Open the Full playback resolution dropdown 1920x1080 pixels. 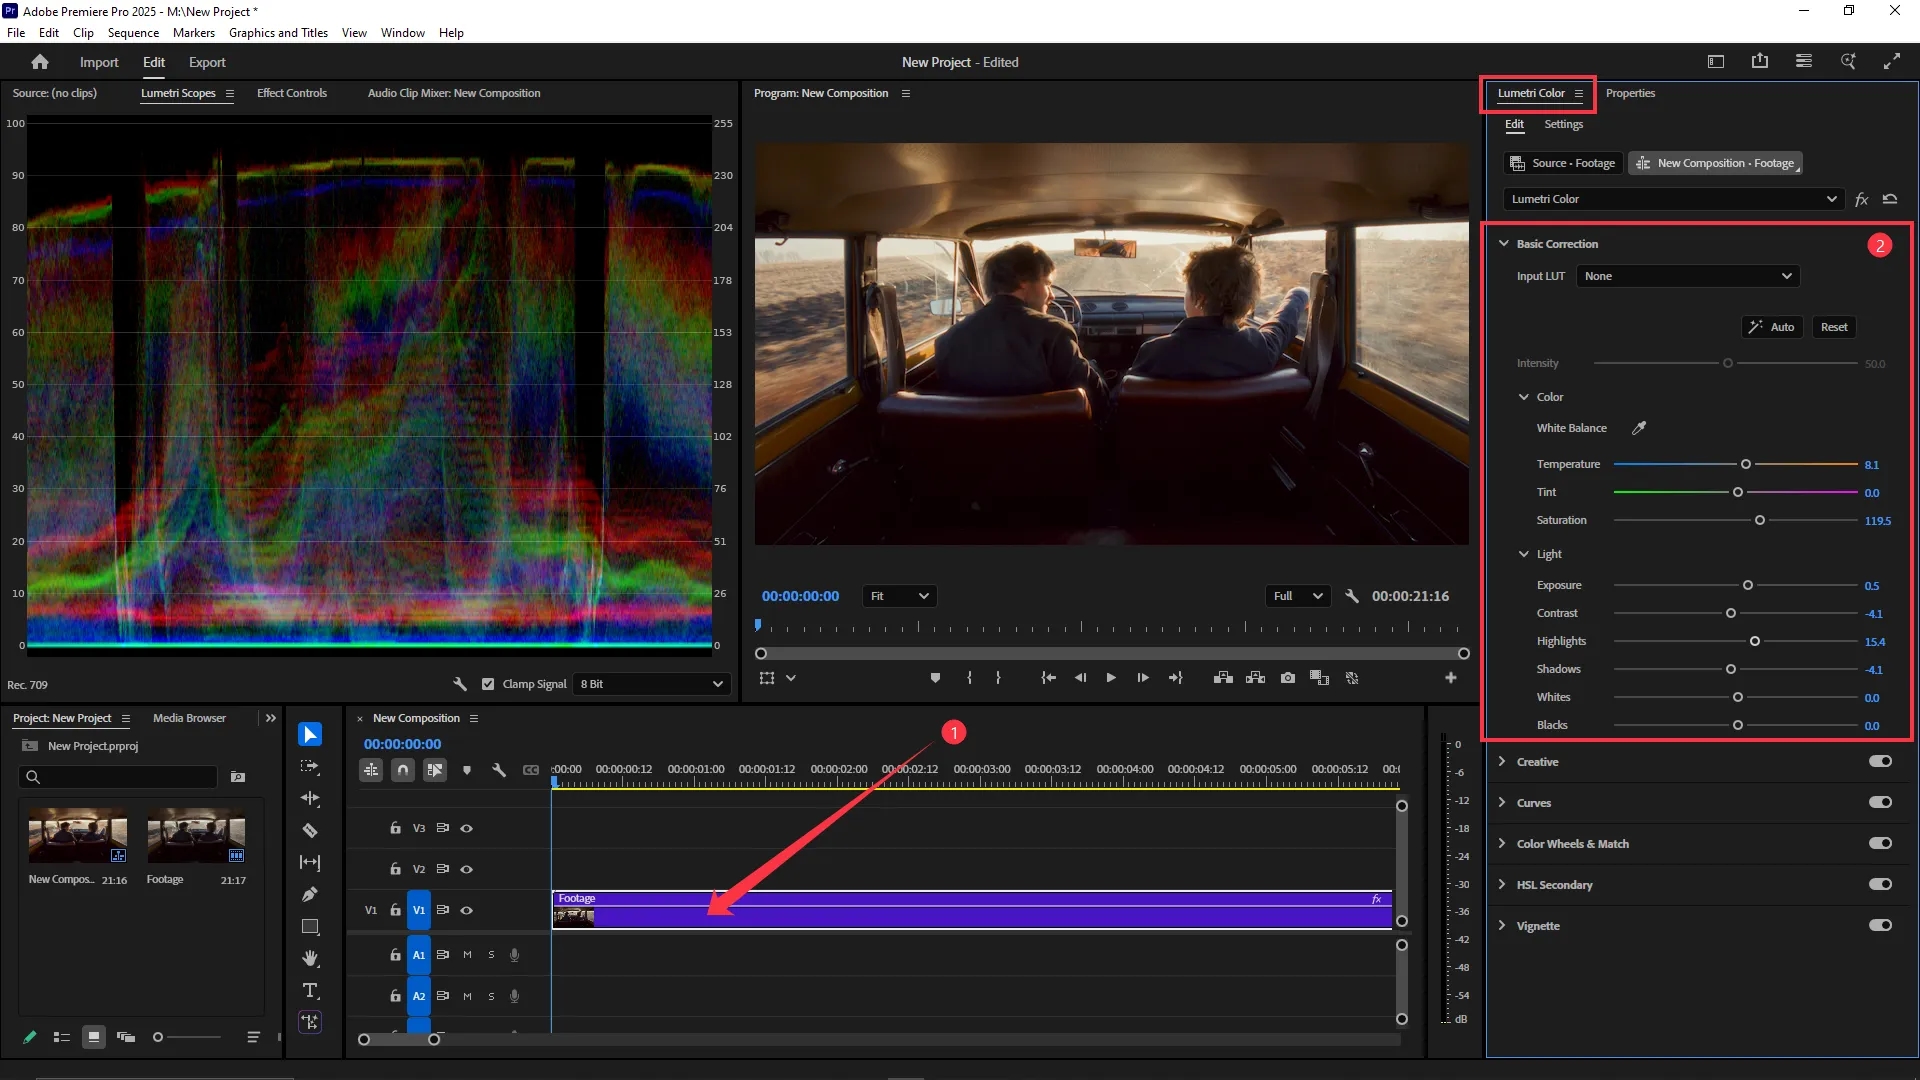pos(1297,596)
